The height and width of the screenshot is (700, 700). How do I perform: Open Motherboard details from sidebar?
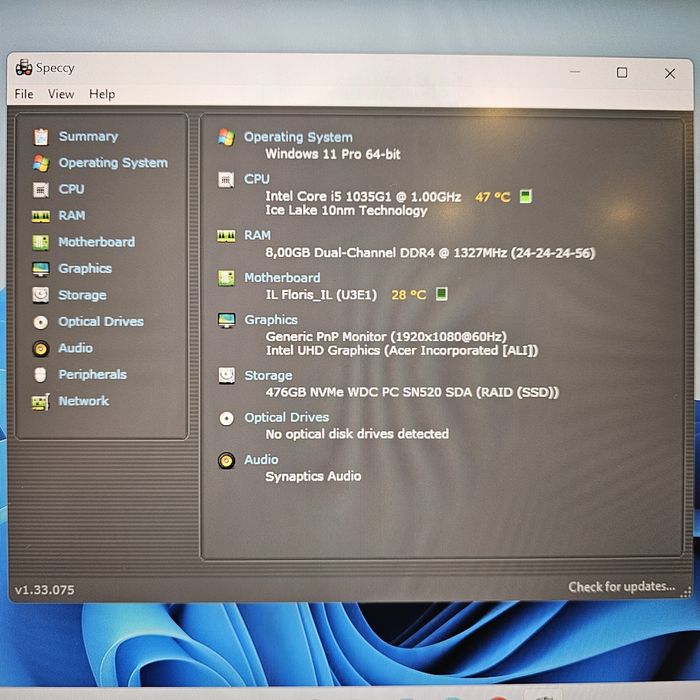click(96, 242)
